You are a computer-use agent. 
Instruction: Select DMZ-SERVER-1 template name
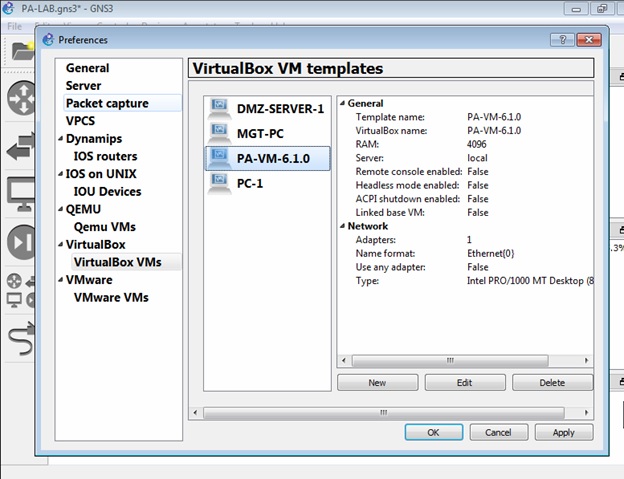tap(281, 109)
